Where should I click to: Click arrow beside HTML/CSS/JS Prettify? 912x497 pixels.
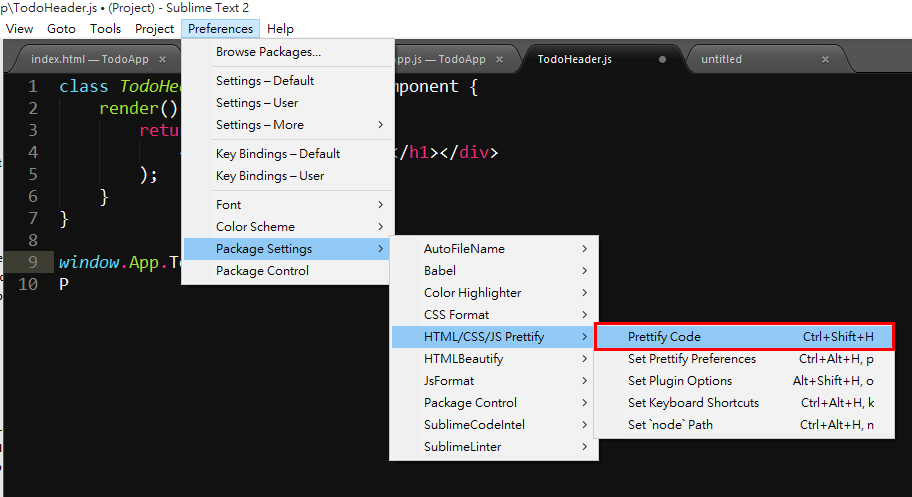[x=585, y=337]
